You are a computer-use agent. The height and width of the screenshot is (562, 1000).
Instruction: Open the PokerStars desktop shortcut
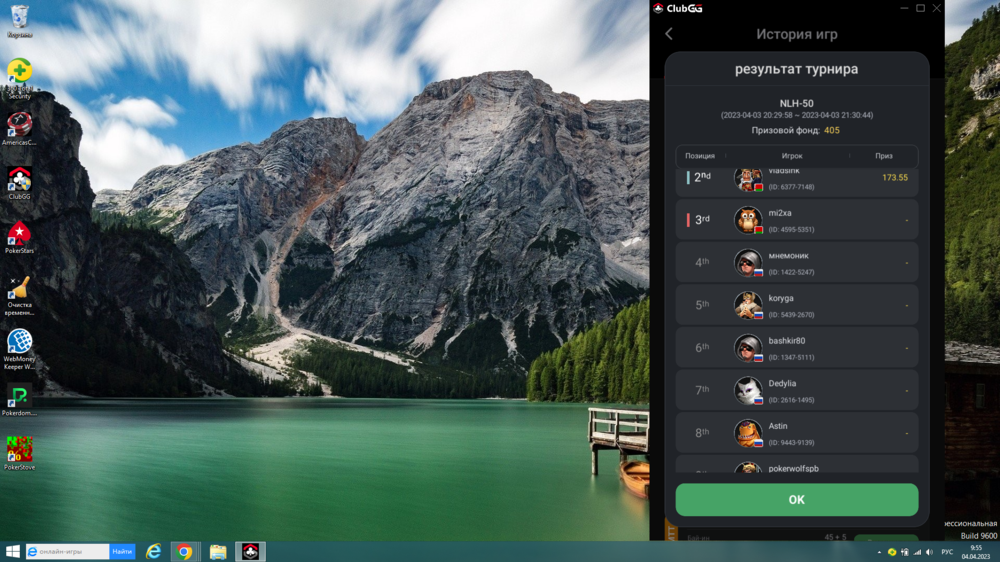[19, 234]
